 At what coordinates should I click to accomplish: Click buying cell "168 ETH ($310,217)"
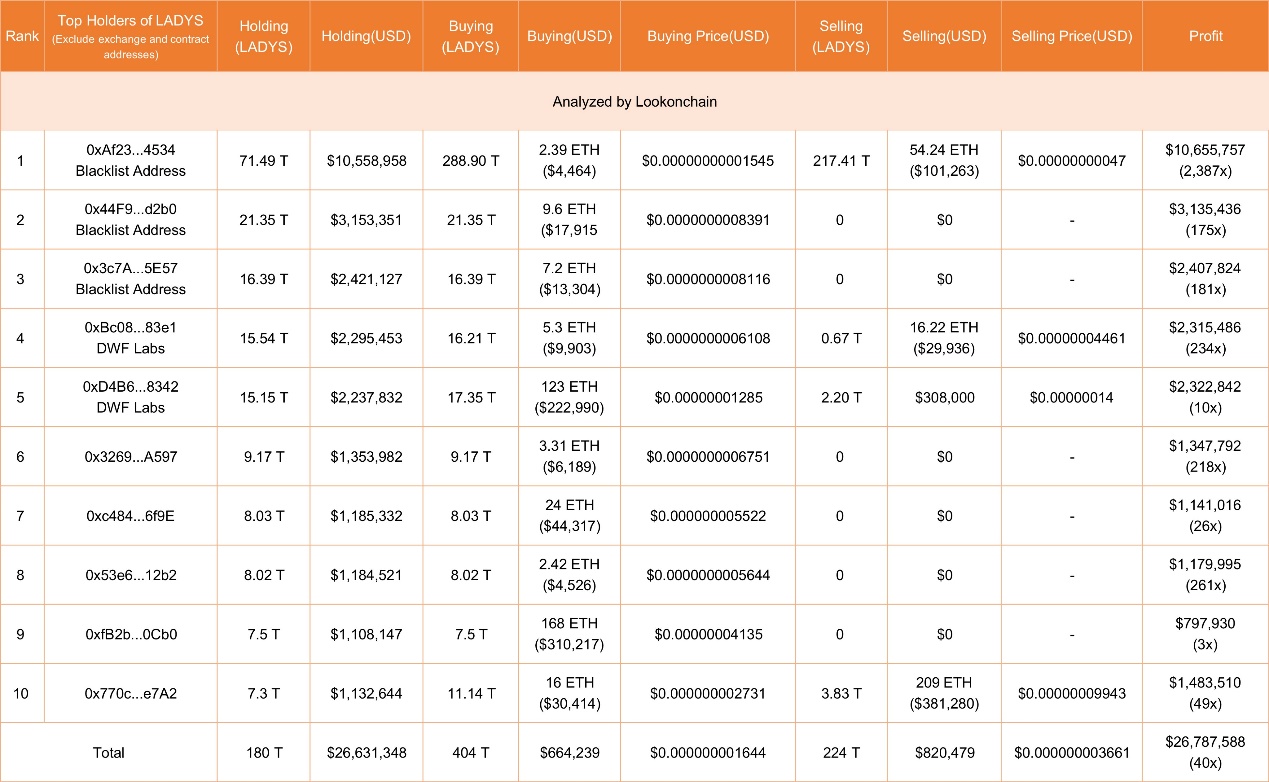tap(569, 634)
